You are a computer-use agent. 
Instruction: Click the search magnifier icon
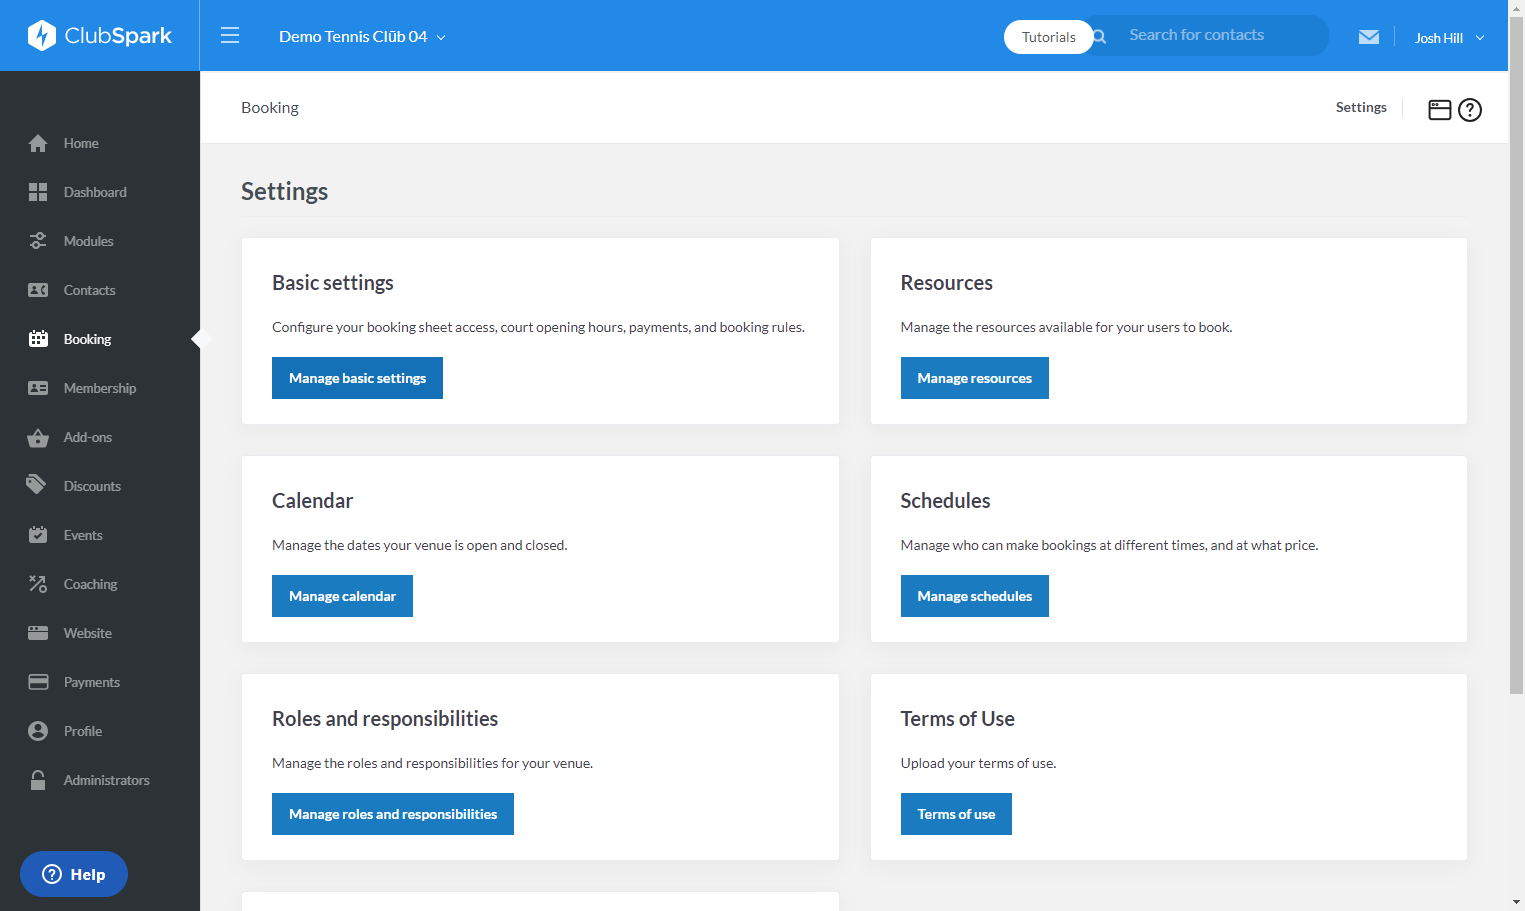(1100, 36)
